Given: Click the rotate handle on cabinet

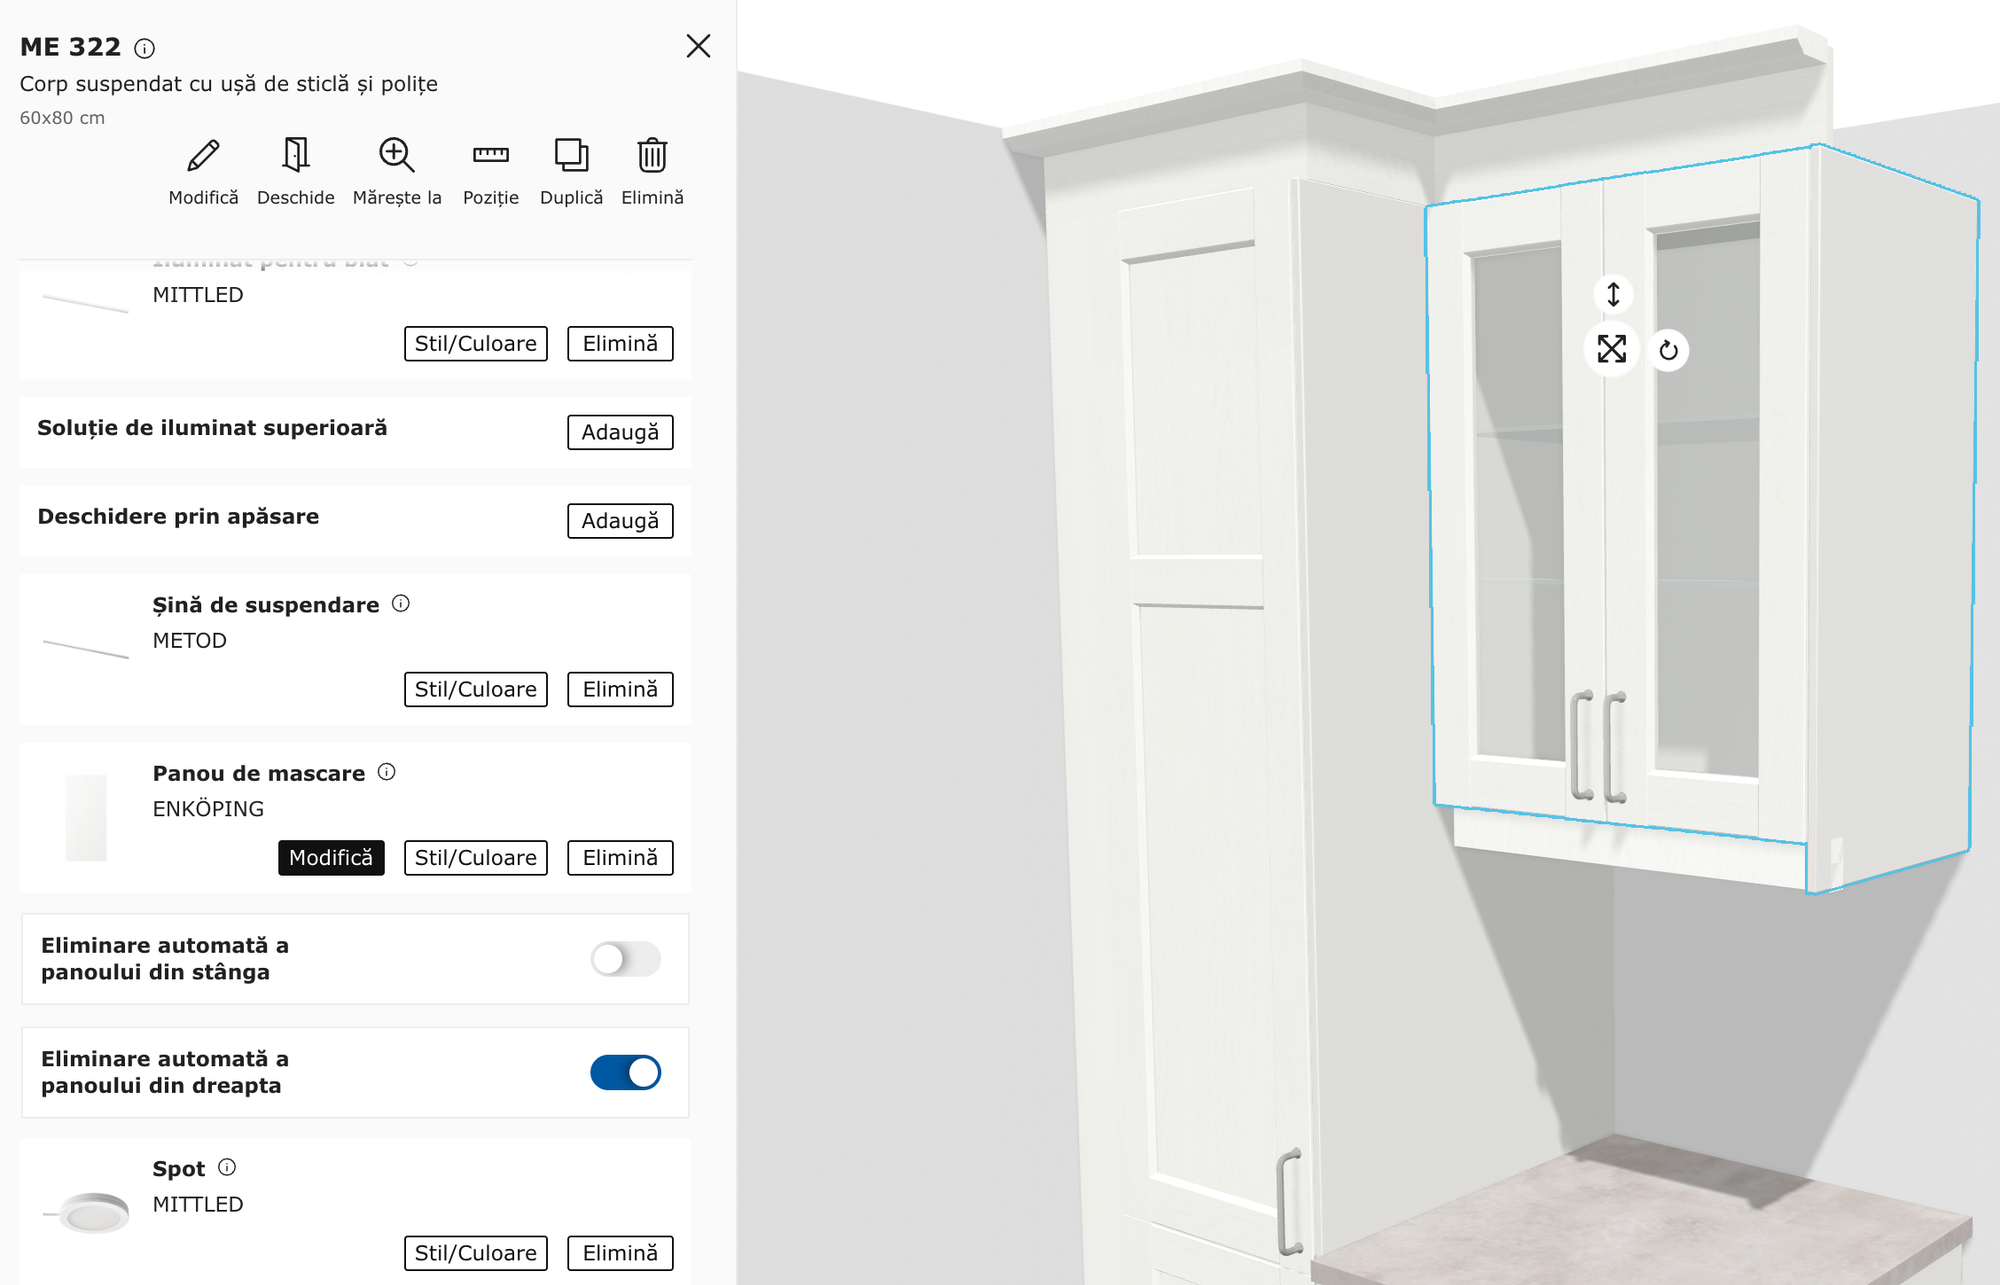Looking at the screenshot, I should click(x=1668, y=350).
